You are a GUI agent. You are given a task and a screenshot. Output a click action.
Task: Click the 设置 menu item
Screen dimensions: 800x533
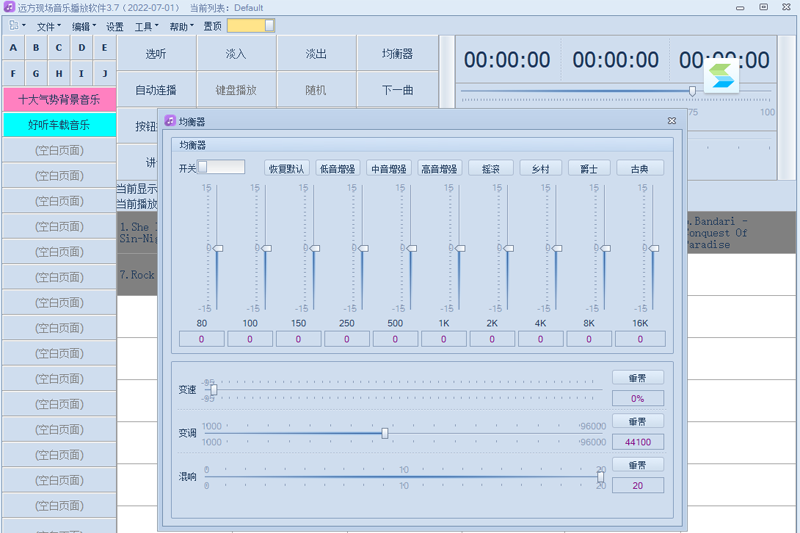click(x=115, y=26)
